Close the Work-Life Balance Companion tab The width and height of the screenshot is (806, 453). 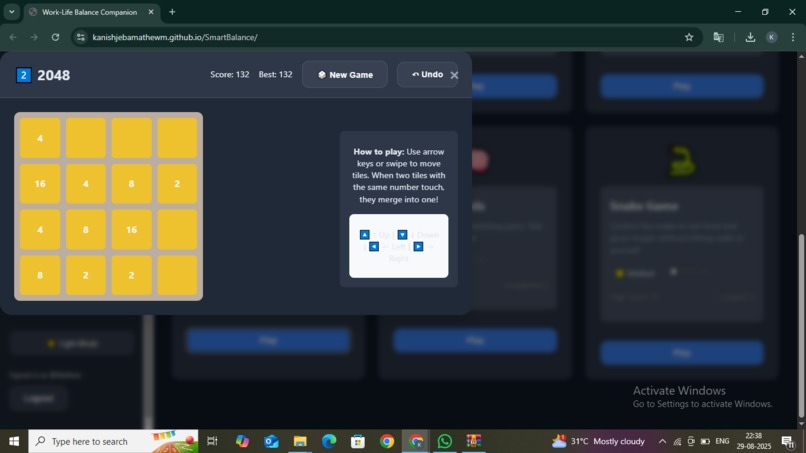151,12
